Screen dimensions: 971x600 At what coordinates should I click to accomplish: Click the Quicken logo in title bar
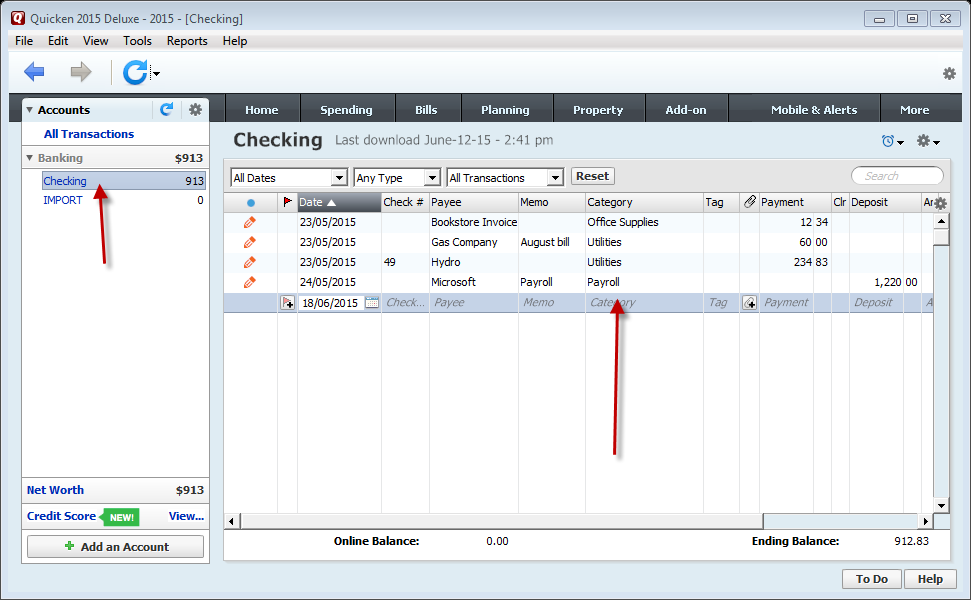18,18
